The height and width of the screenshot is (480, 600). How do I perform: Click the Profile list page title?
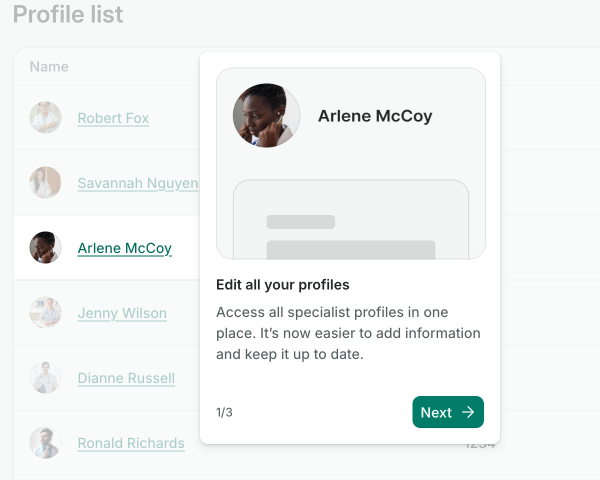[68, 15]
